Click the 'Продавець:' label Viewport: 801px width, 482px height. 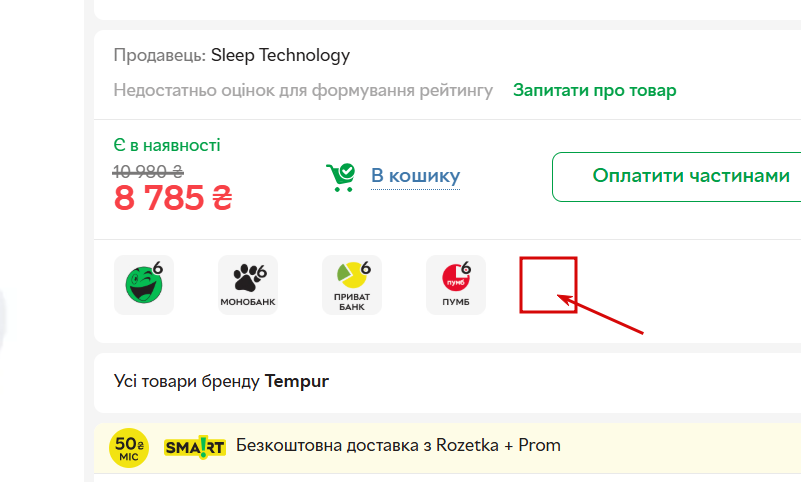point(159,55)
